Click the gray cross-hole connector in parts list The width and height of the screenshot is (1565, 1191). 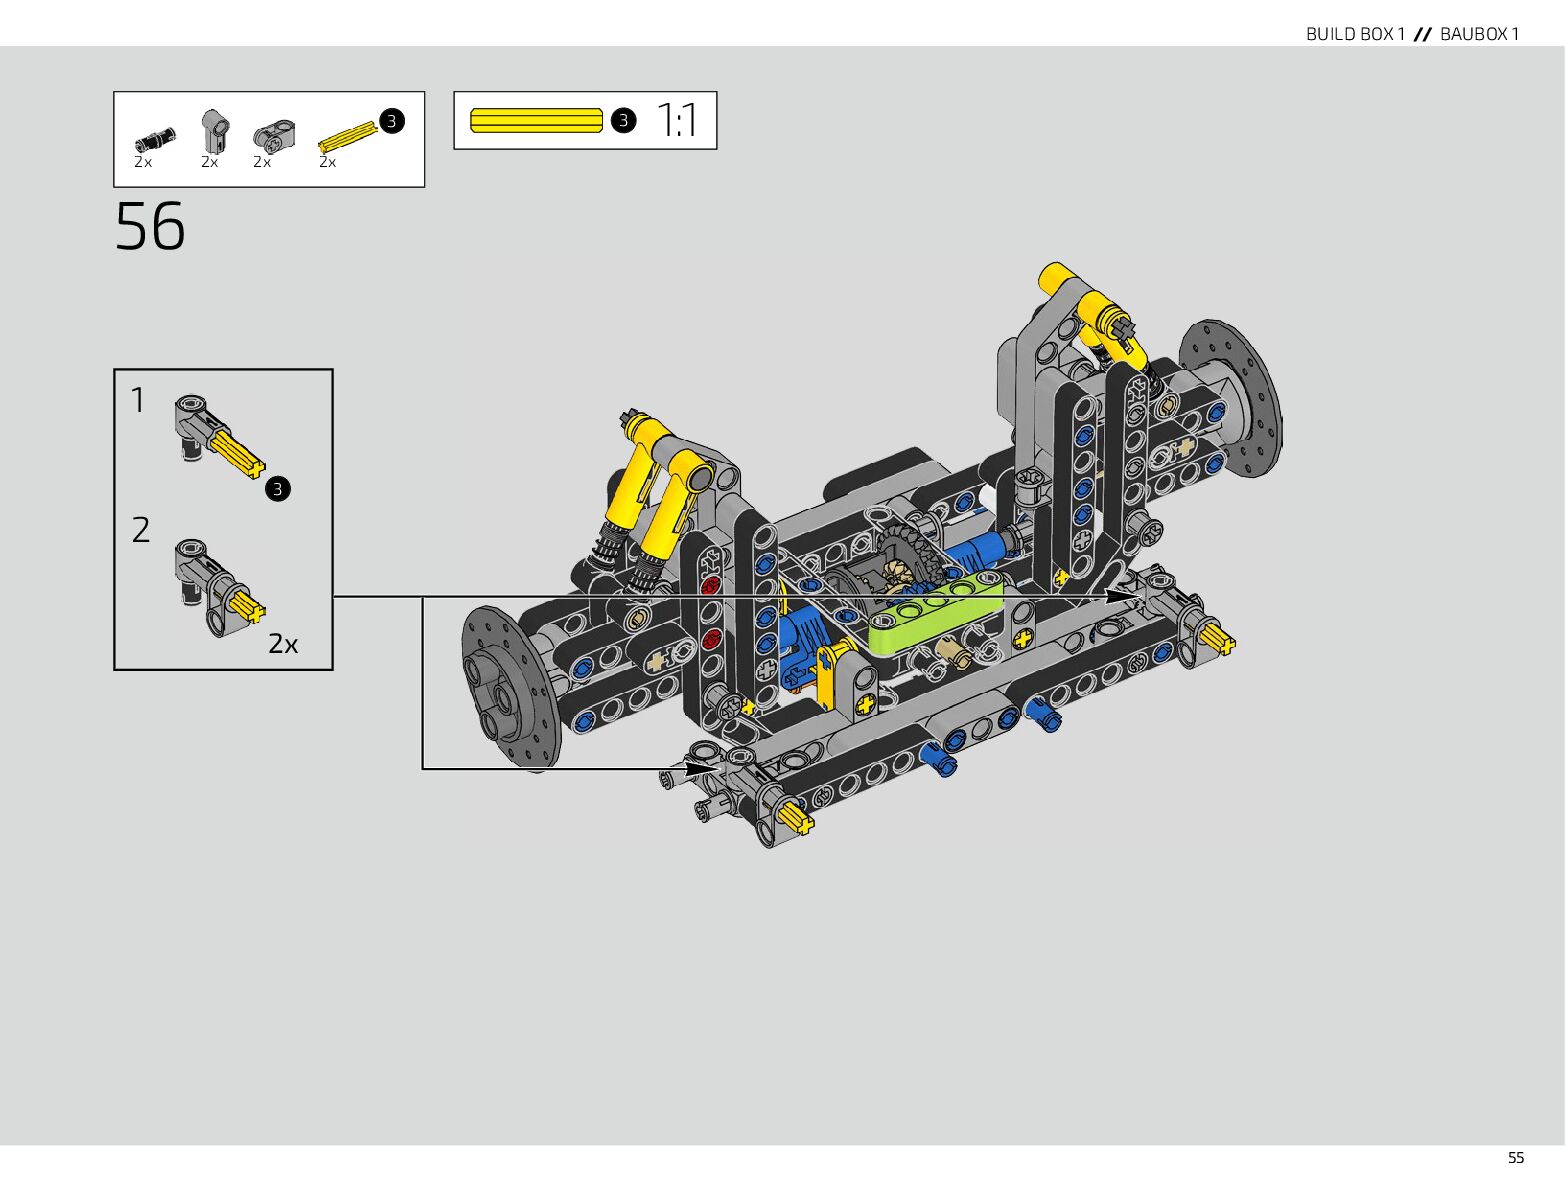[x=273, y=134]
